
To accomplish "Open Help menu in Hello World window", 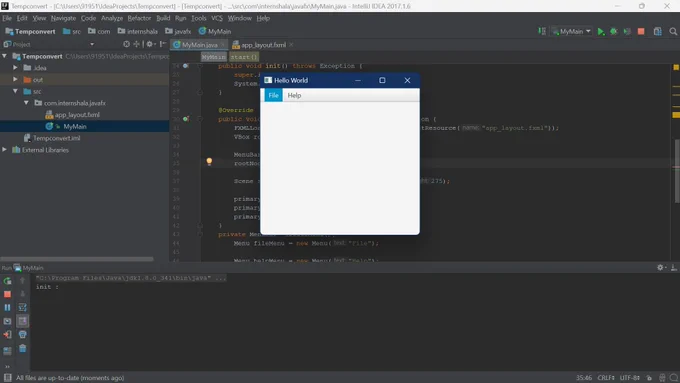I will click(x=294, y=95).
